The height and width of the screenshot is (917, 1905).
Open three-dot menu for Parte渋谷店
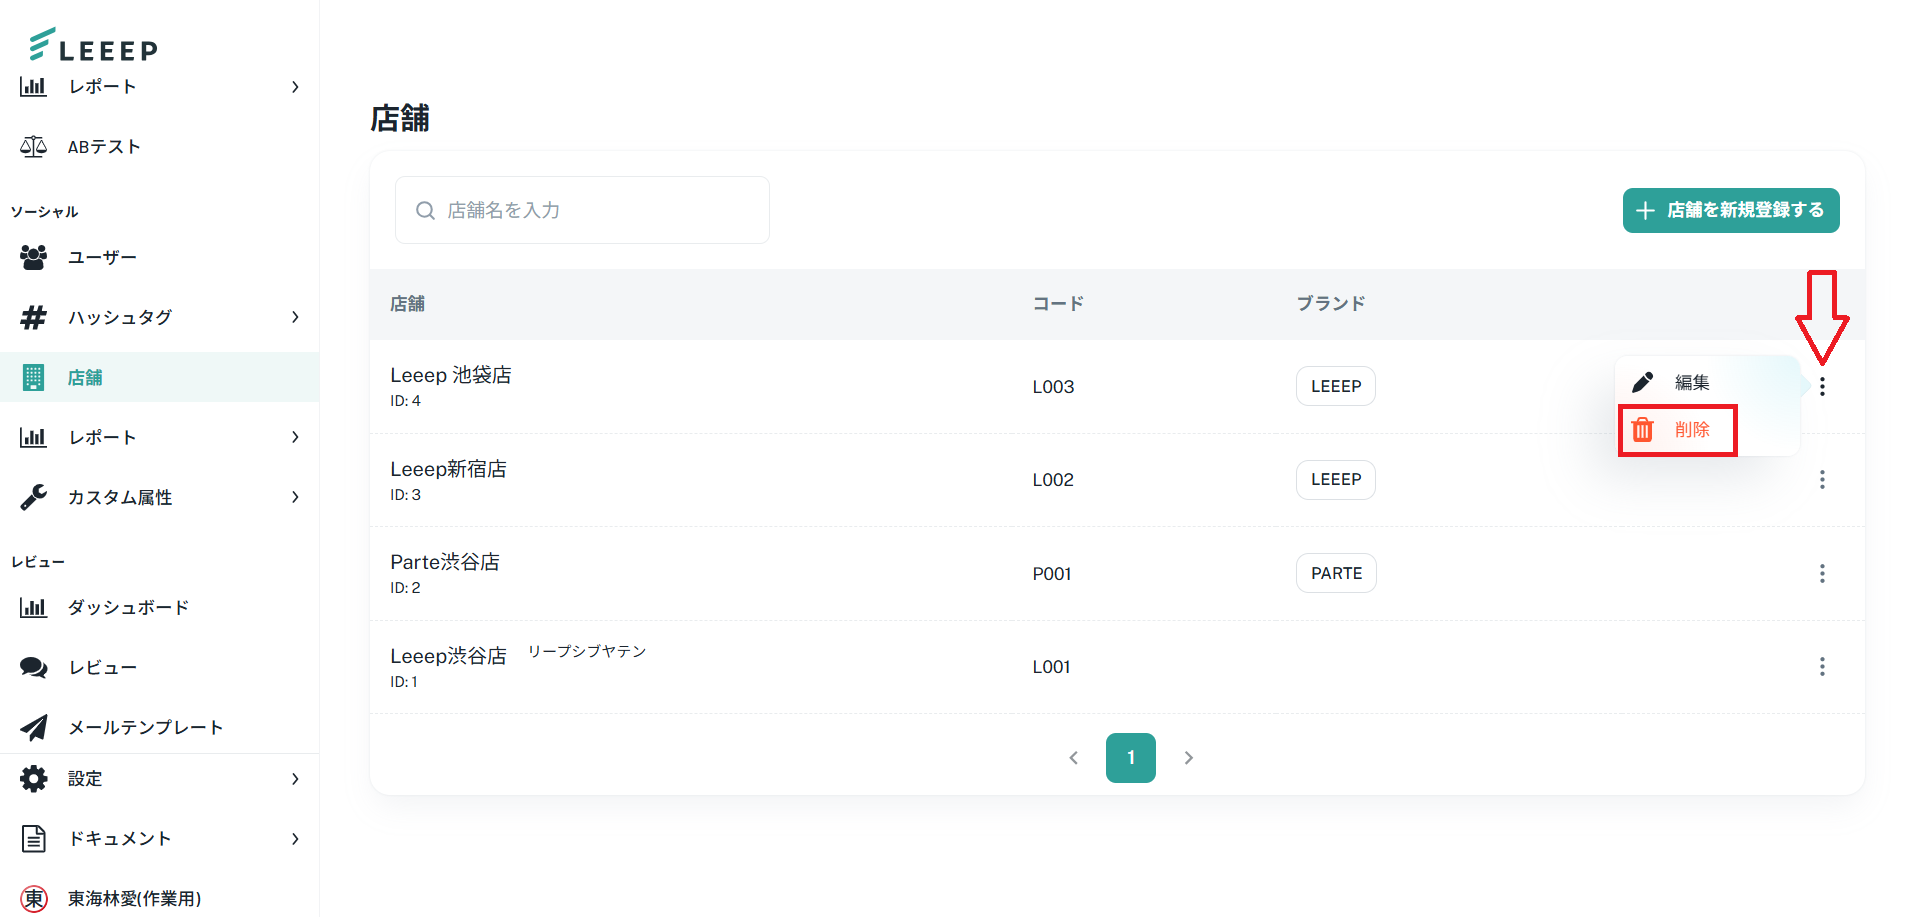(x=1822, y=573)
